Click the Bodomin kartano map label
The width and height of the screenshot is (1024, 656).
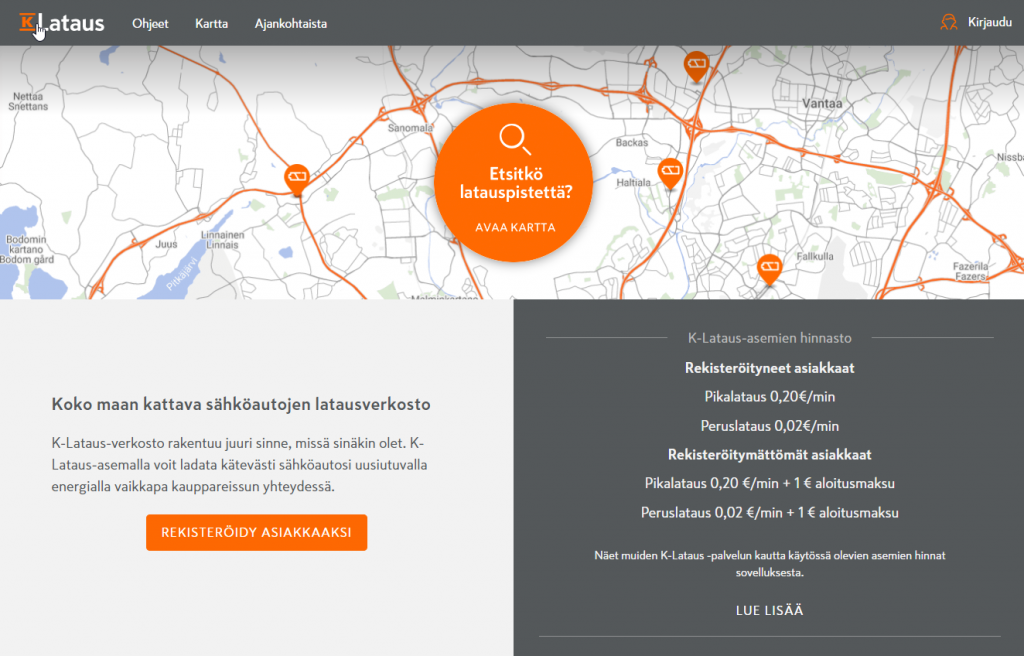point(27,249)
